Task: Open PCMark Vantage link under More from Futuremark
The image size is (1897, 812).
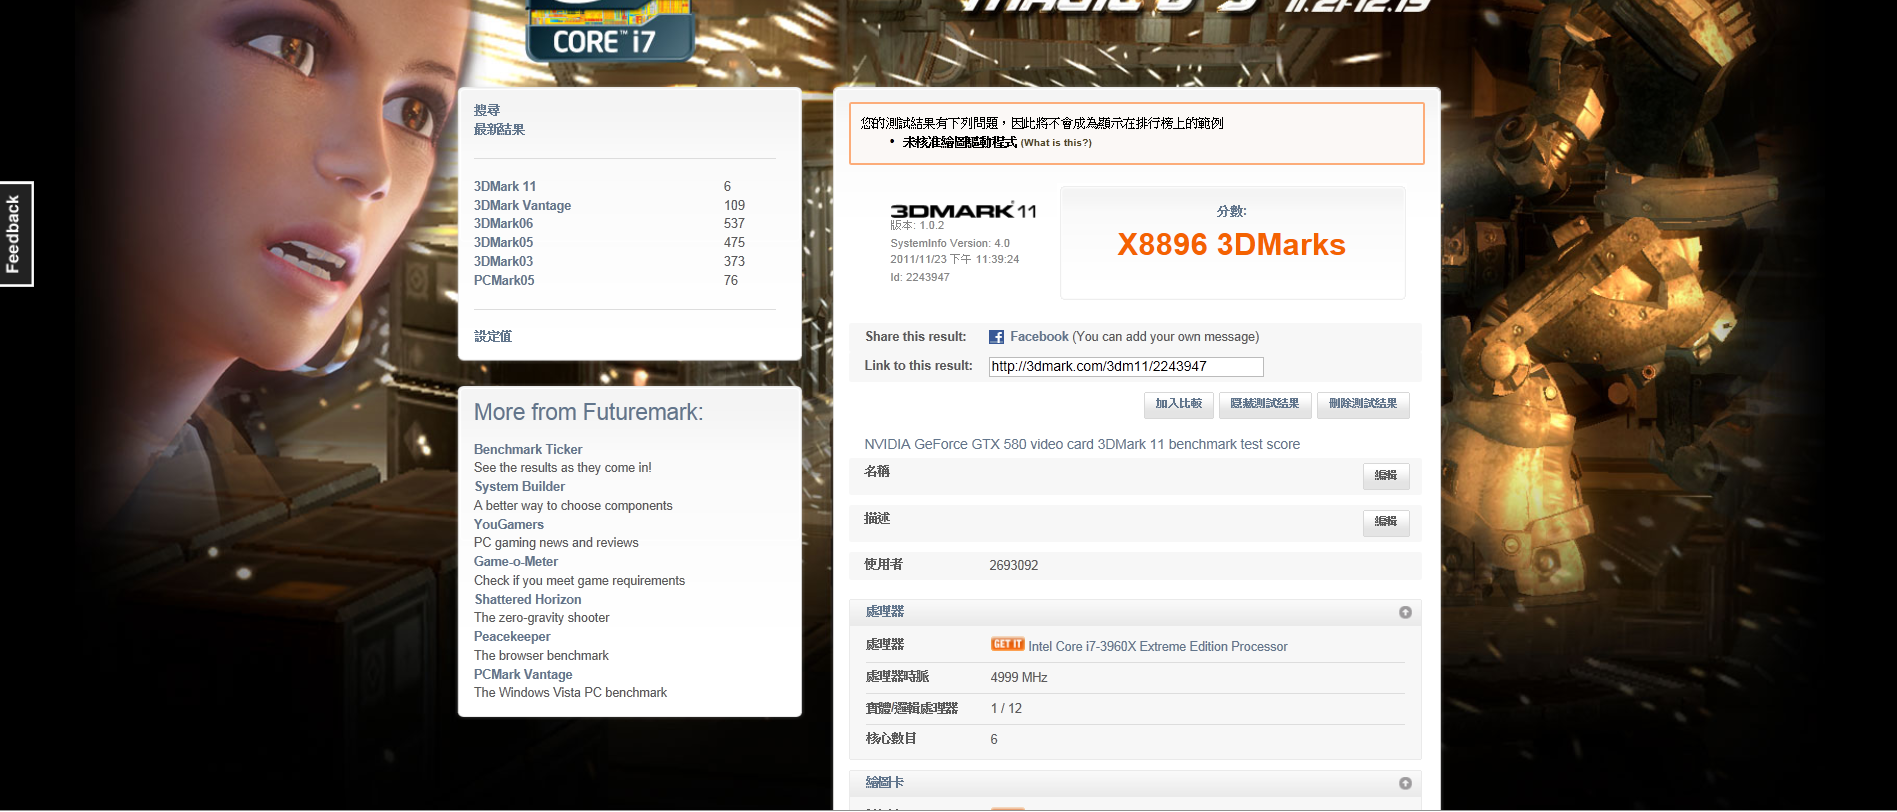Action: coord(523,674)
